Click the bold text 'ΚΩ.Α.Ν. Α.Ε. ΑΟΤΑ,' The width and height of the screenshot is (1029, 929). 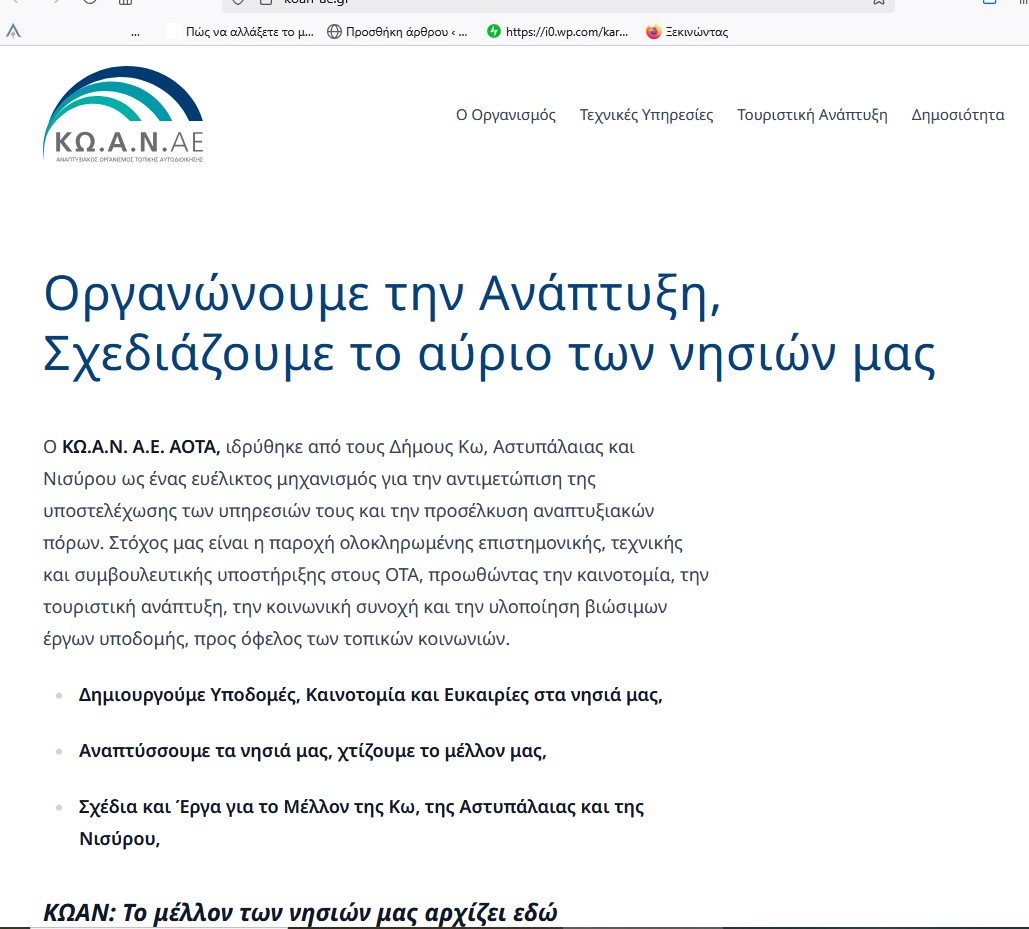140,447
